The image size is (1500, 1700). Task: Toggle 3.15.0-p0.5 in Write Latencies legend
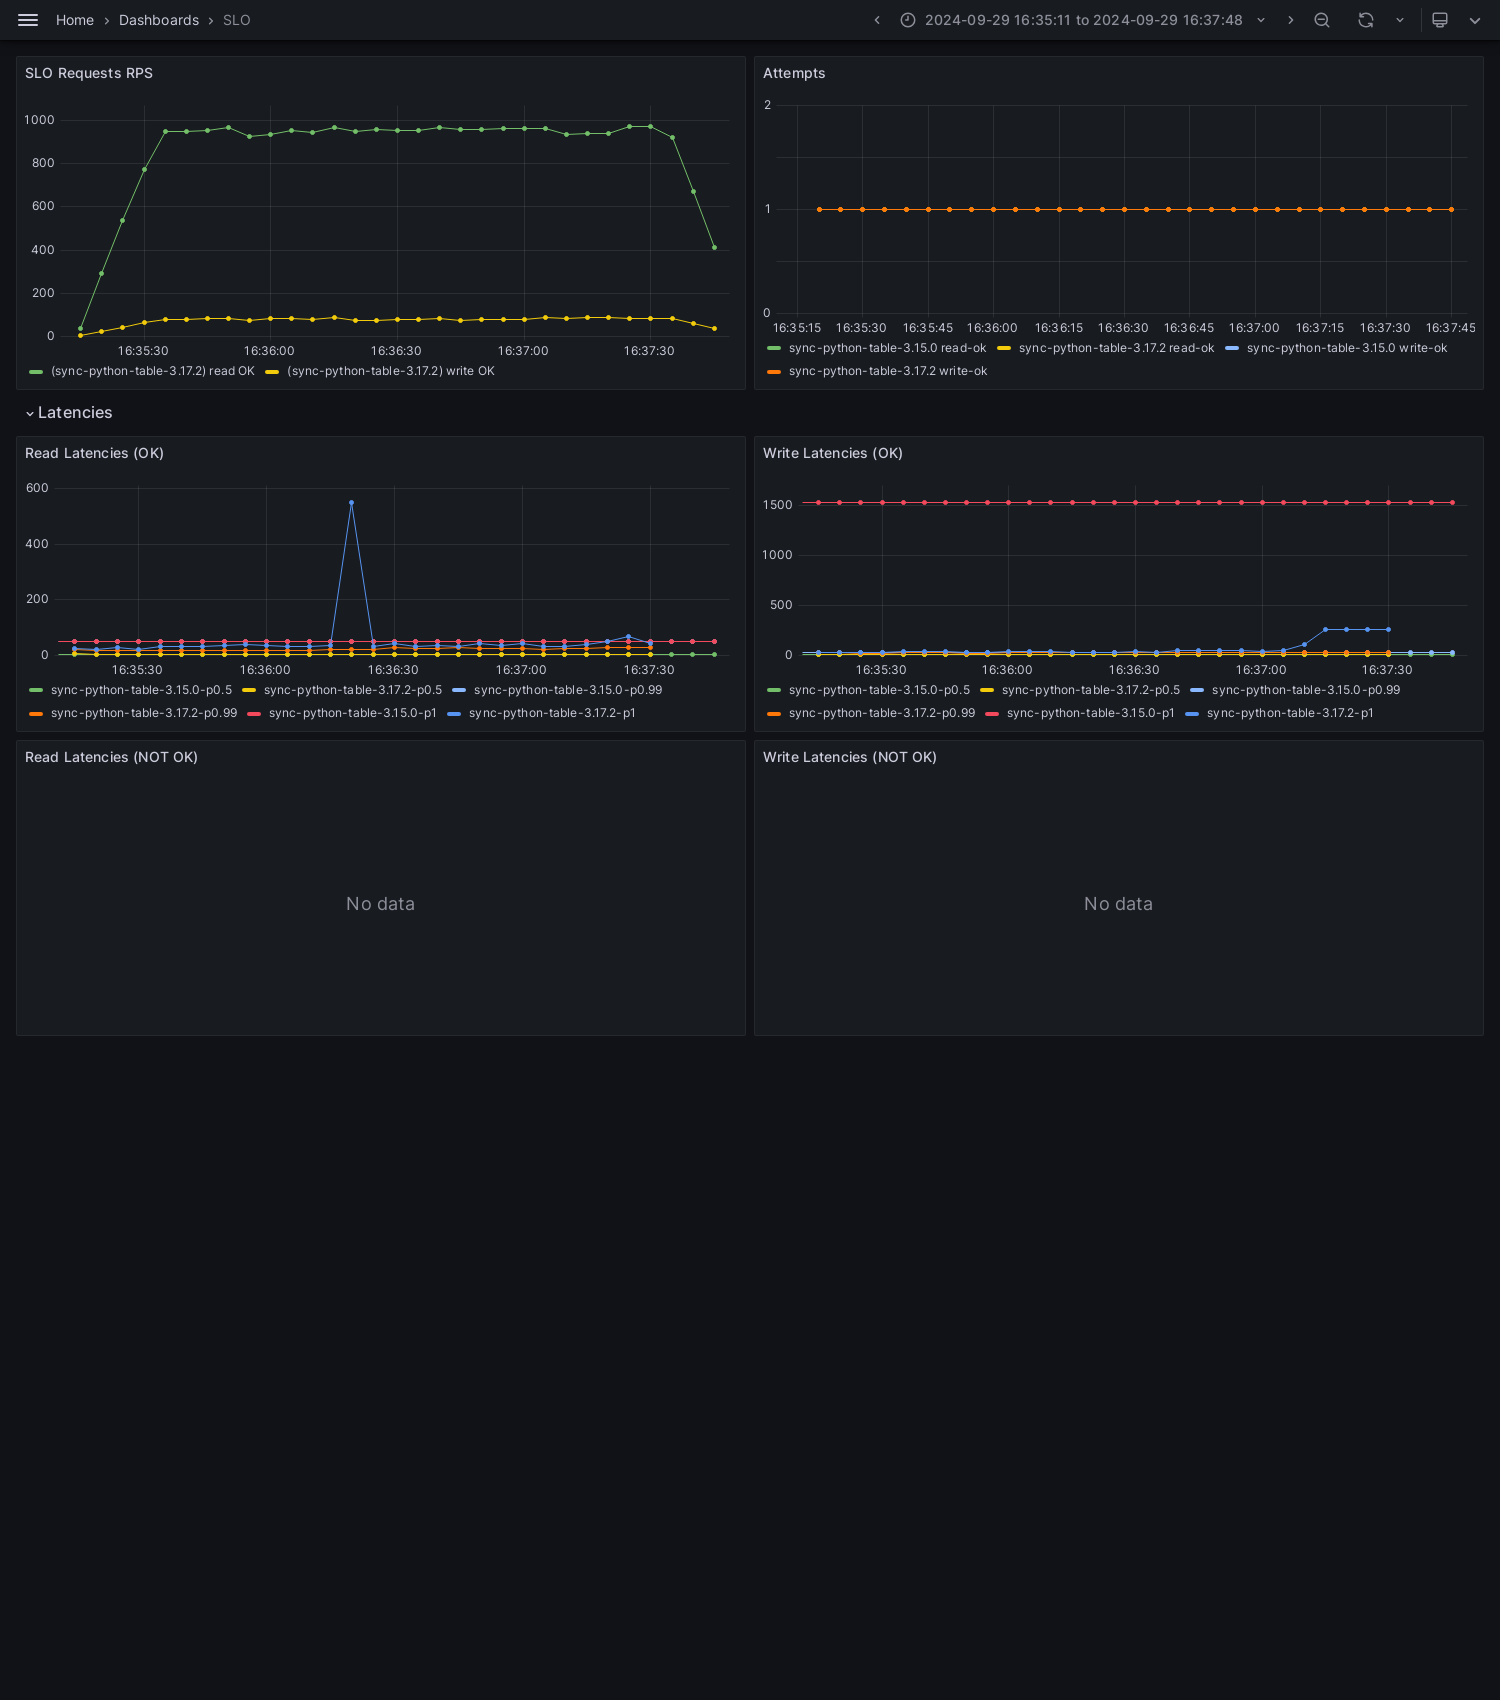tap(879, 690)
